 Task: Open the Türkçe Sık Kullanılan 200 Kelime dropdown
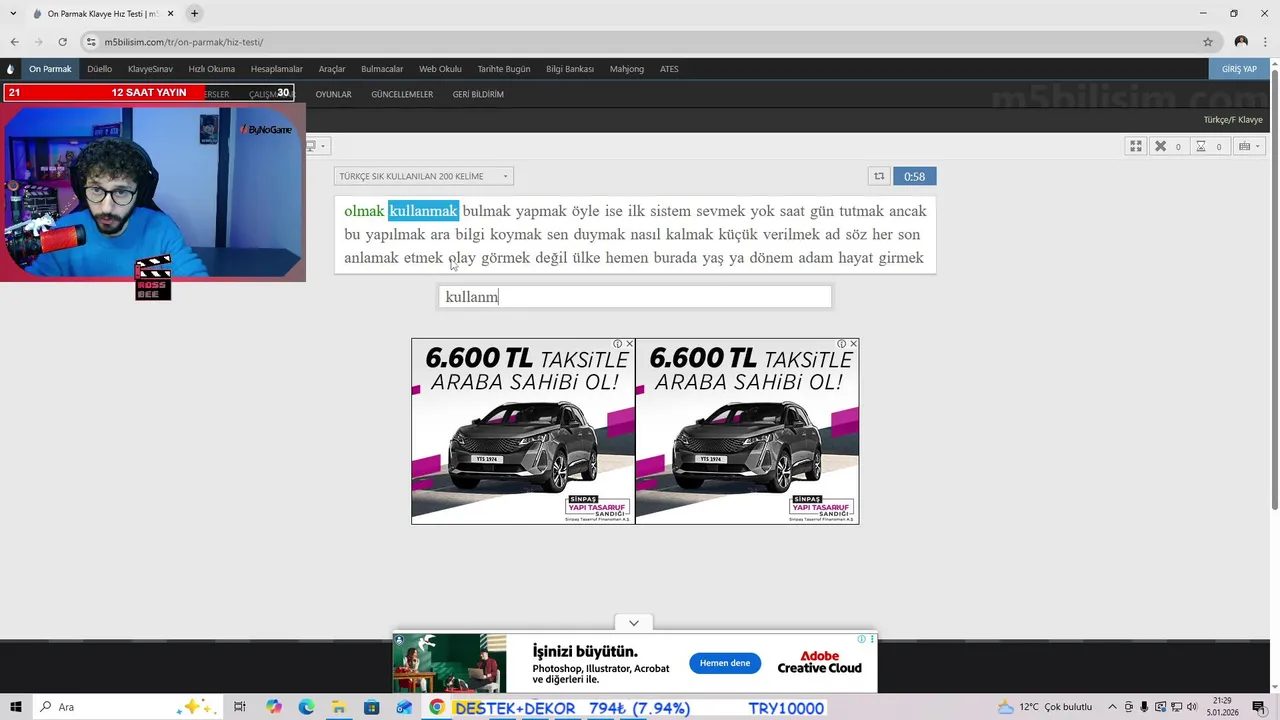[424, 176]
